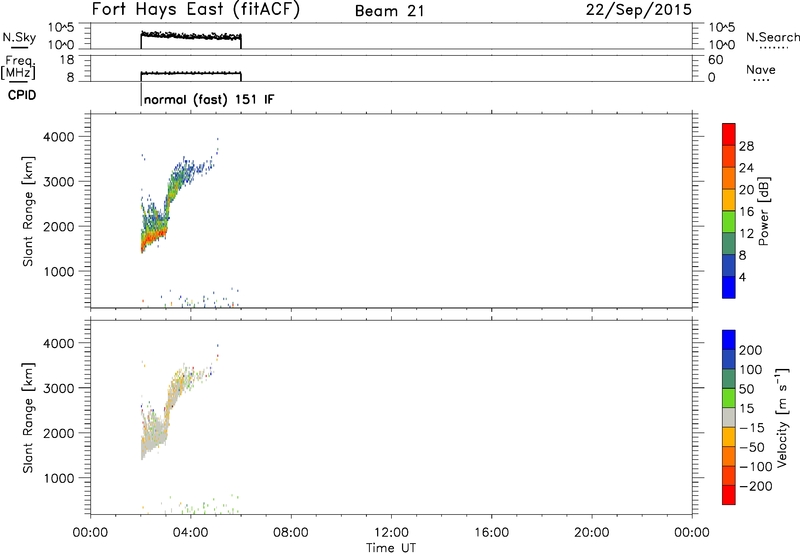
Task: Click the 'N.Sky' legend label
Action: click(19, 37)
